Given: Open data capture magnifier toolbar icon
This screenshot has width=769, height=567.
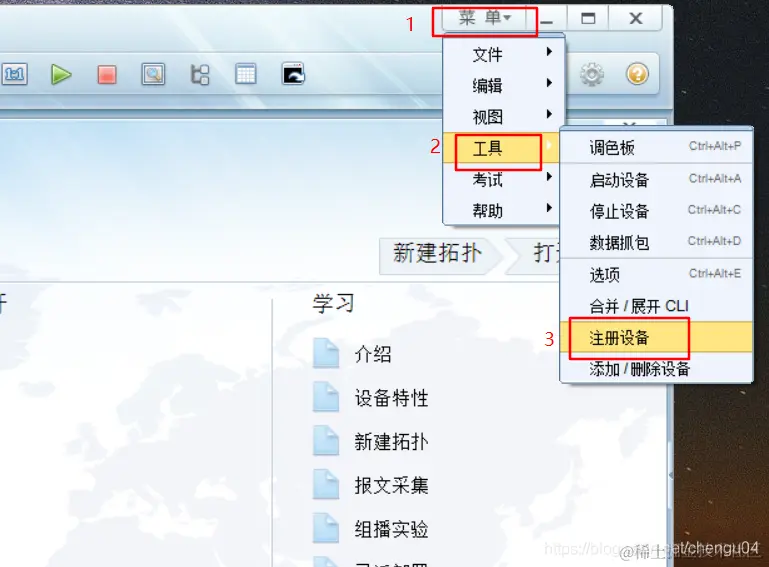Looking at the screenshot, I should [x=153, y=75].
